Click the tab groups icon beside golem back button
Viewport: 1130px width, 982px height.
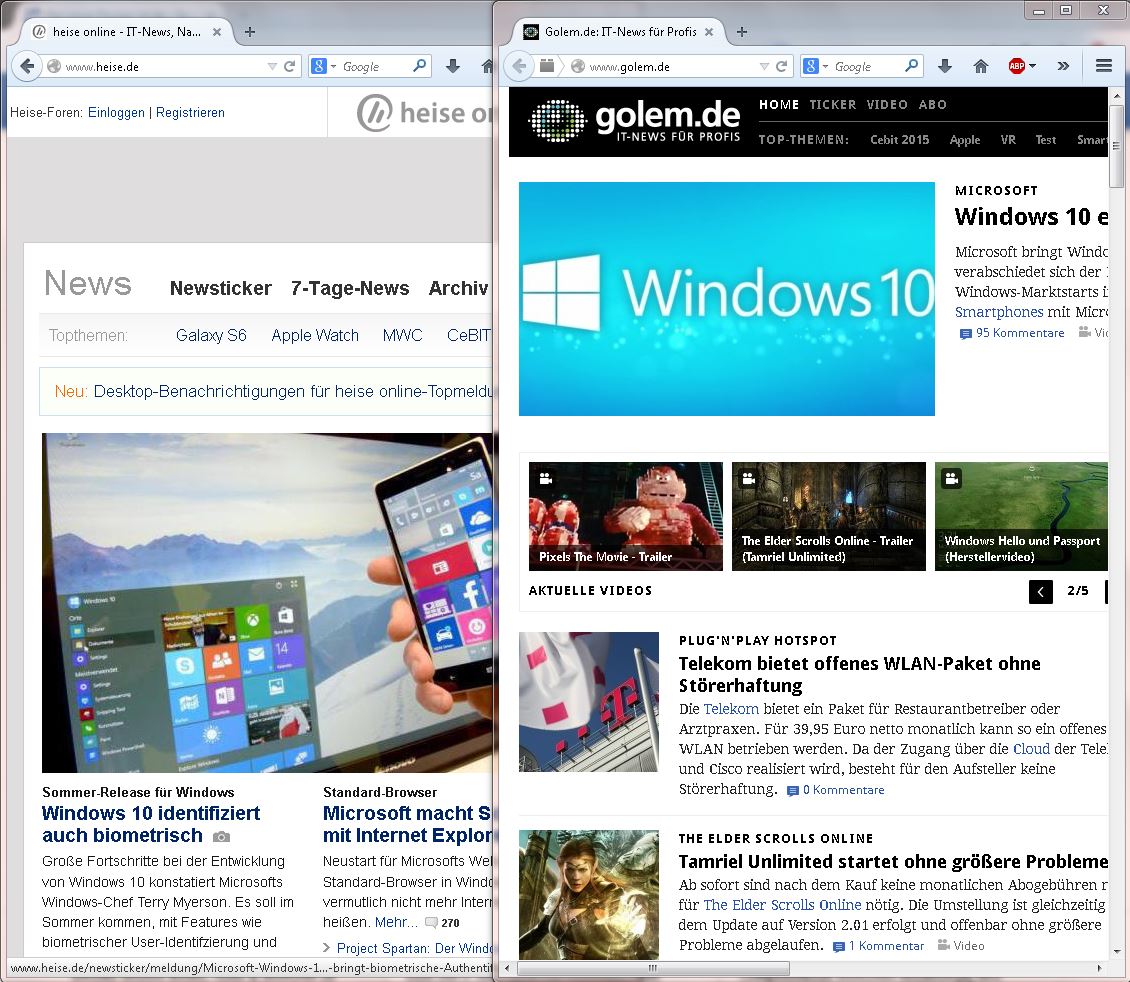[x=547, y=66]
